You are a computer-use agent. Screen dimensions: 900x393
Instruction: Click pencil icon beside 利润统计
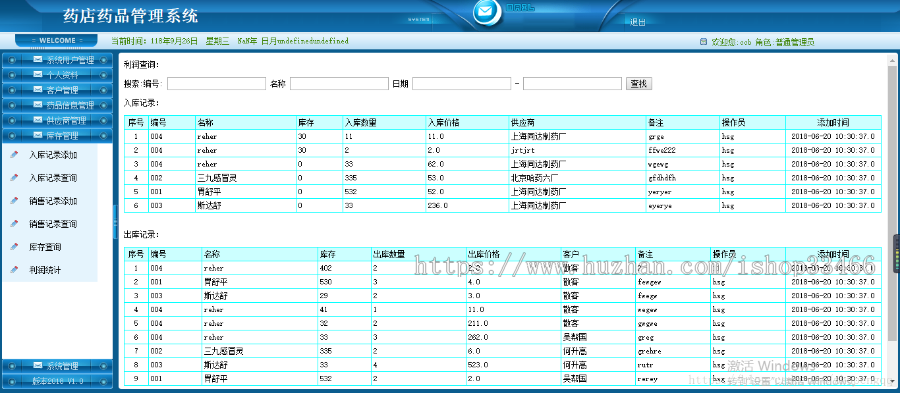point(15,270)
